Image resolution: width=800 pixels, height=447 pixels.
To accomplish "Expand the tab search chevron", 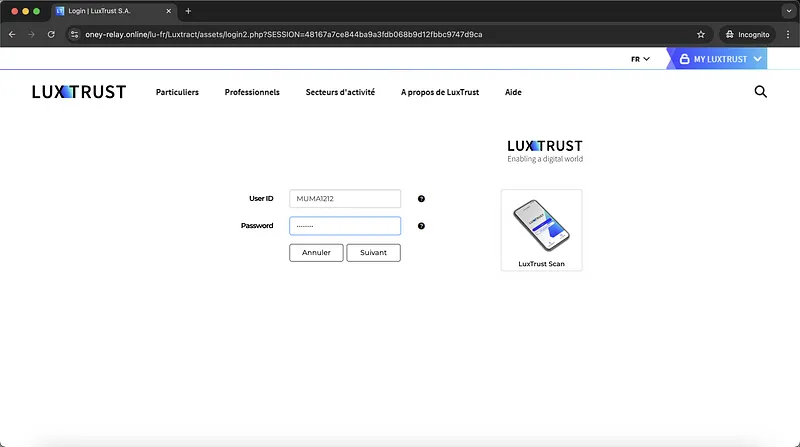I will 789,11.
